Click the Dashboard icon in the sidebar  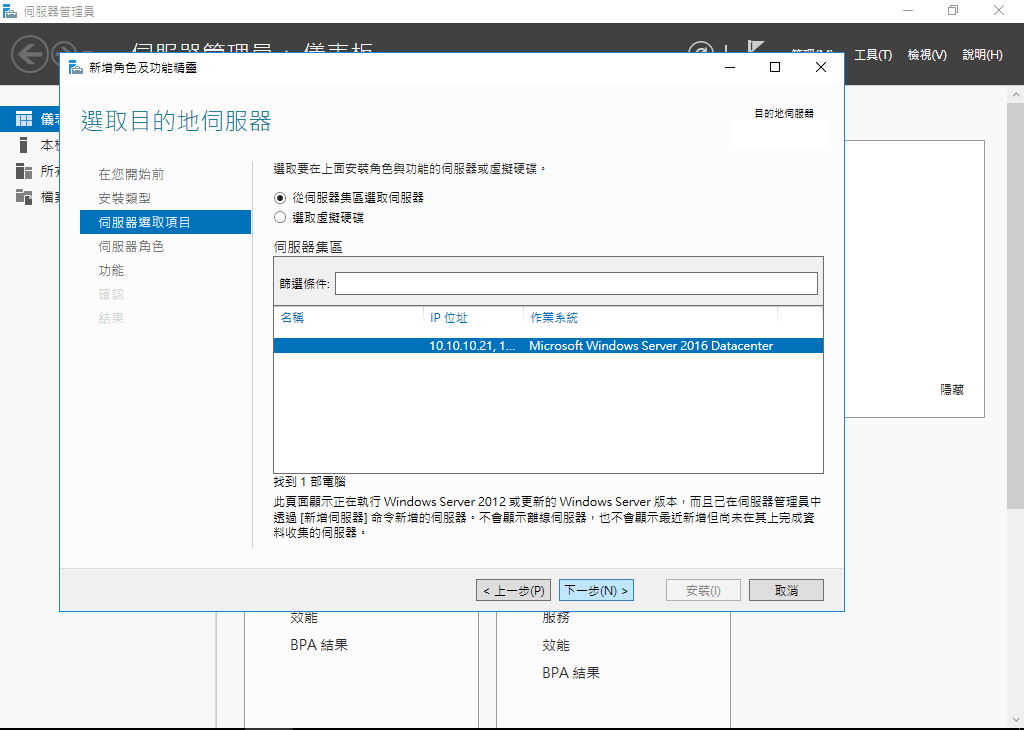pyautogui.click(x=24, y=119)
